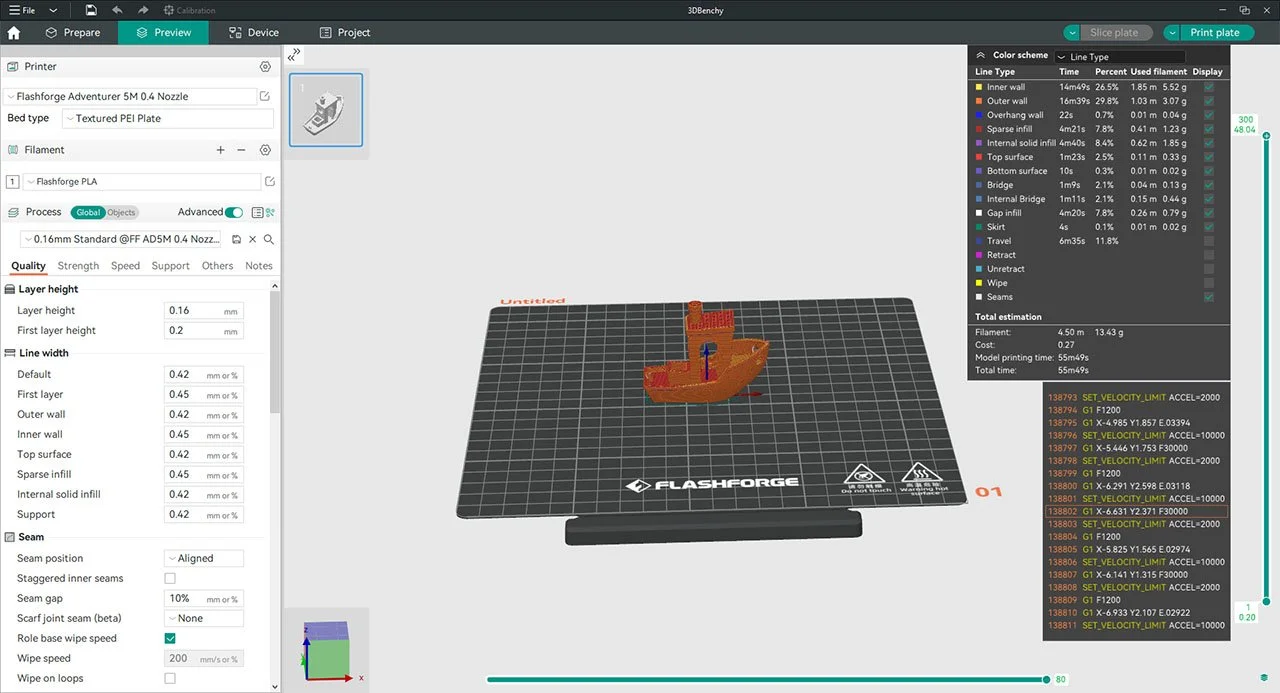1280x693 pixels.
Task: Open the Scarf joint seam dropdown
Action: (x=203, y=618)
